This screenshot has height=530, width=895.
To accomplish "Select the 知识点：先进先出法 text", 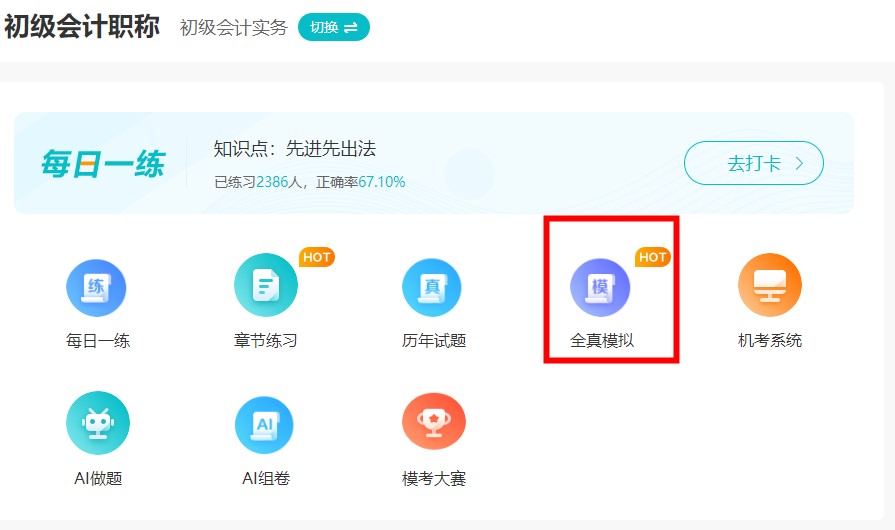I will [x=294, y=149].
